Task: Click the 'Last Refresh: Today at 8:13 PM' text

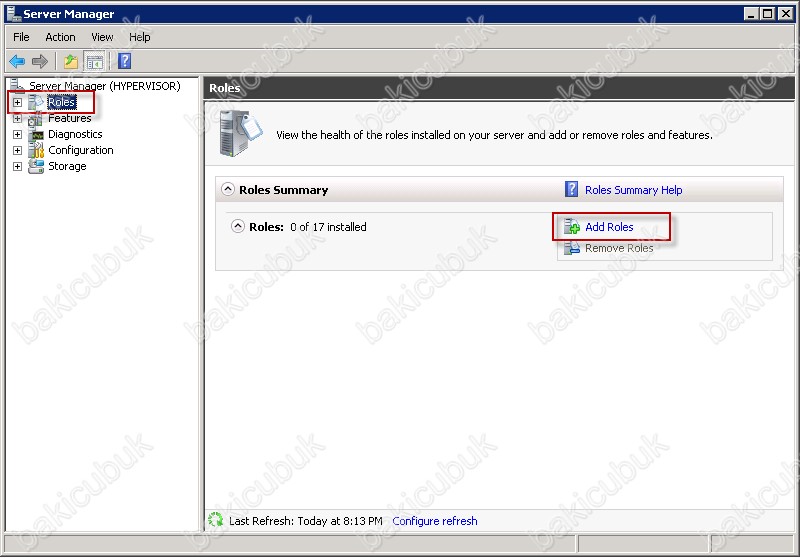Action: pyautogui.click(x=305, y=521)
